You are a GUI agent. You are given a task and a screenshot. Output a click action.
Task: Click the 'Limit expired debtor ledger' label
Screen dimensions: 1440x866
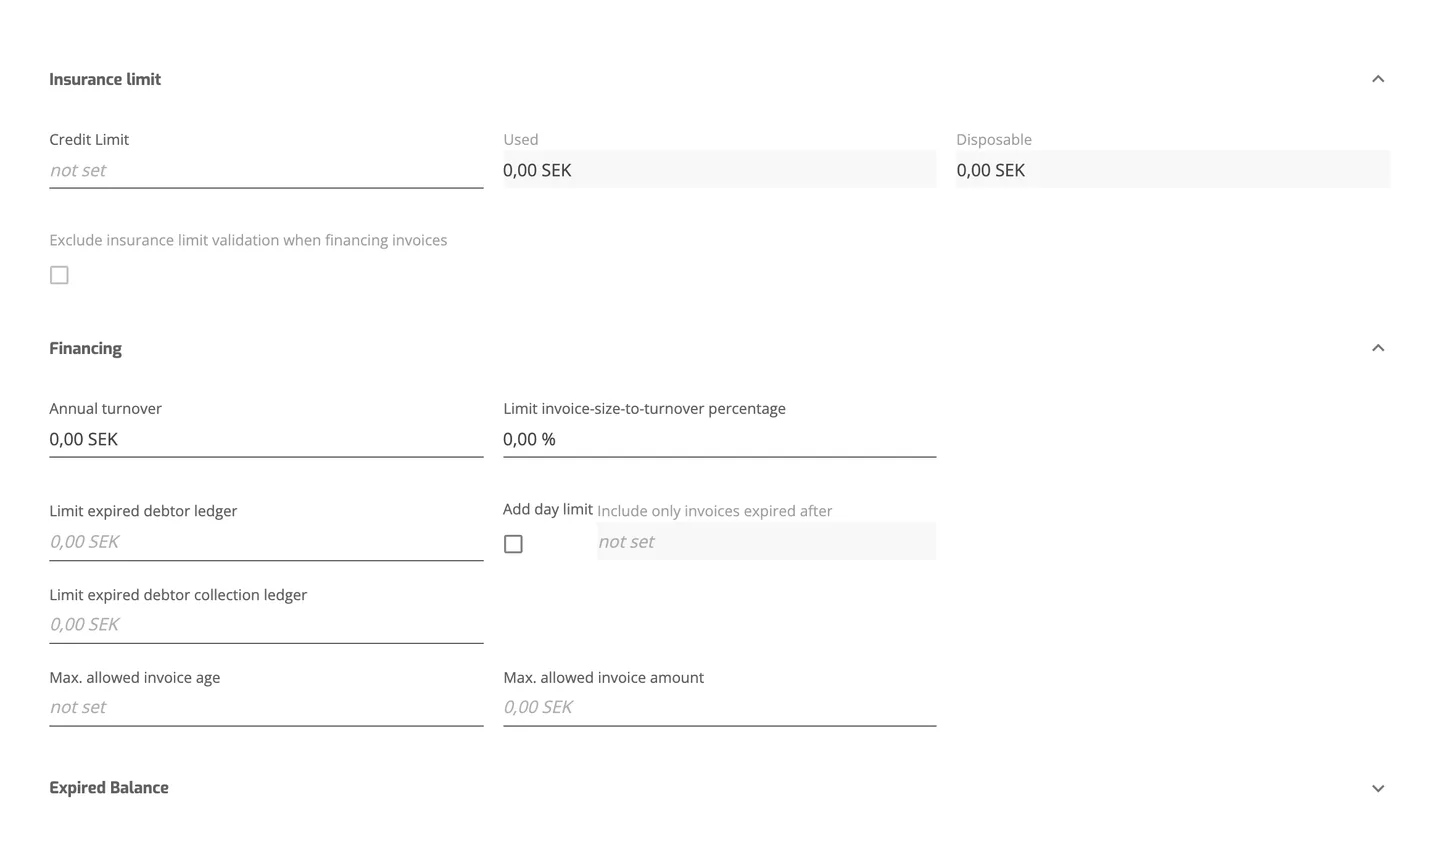point(143,511)
